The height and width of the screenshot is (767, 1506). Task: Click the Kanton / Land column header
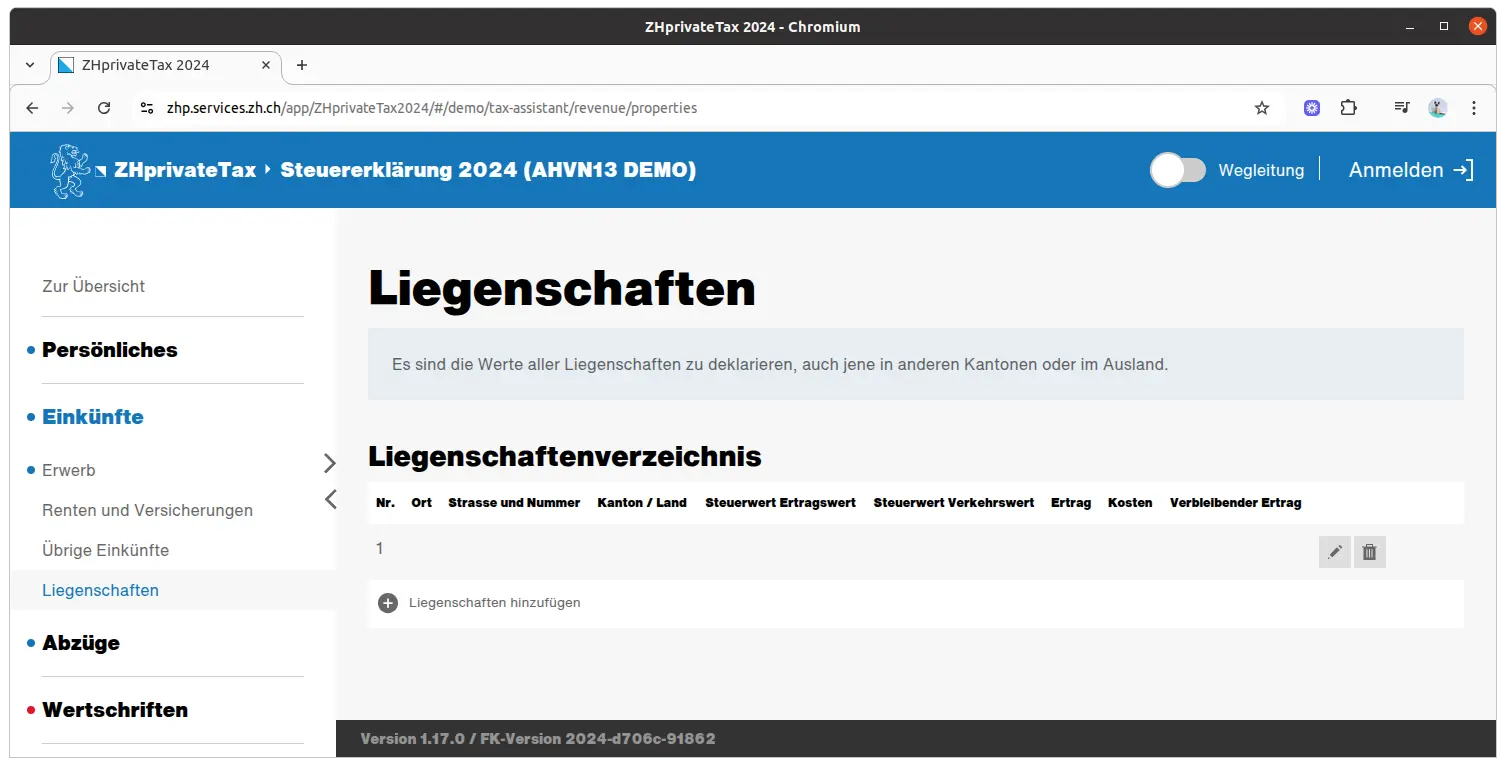642,503
